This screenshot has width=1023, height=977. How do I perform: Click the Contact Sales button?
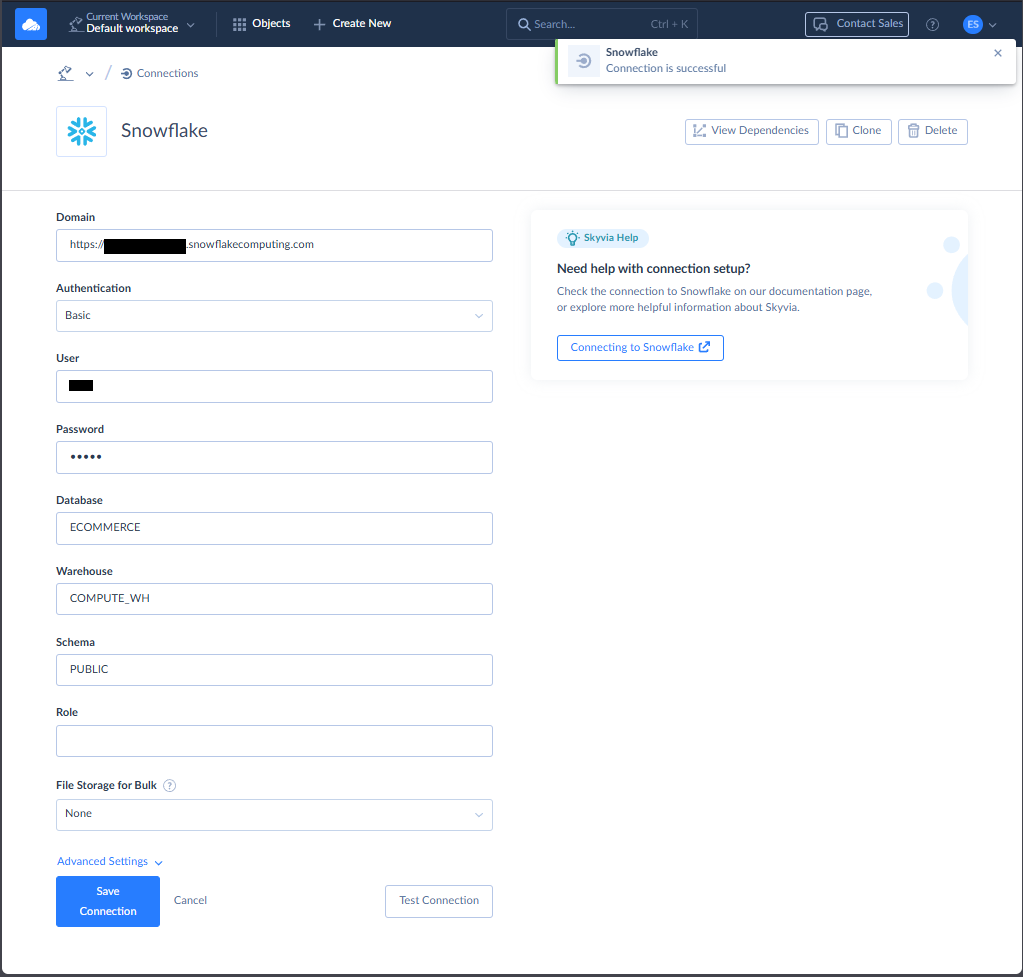click(857, 24)
